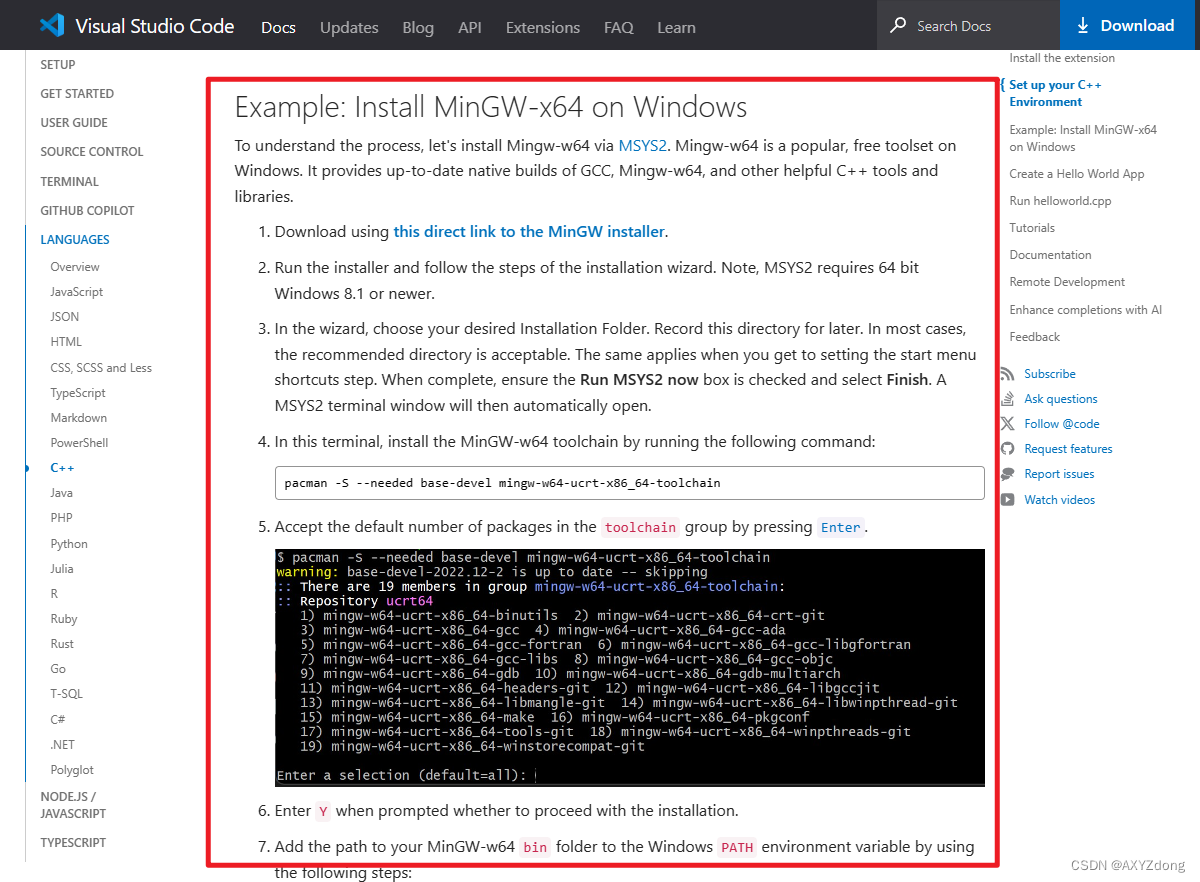Click the direct link to MinGW installer
The image size is (1200, 882).
pyautogui.click(x=529, y=232)
